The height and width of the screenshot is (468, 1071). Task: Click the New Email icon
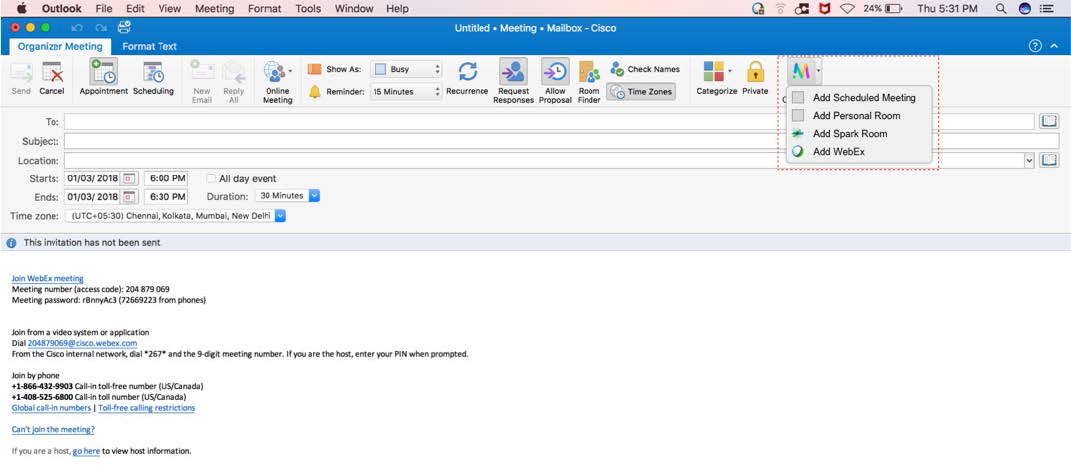(x=202, y=71)
